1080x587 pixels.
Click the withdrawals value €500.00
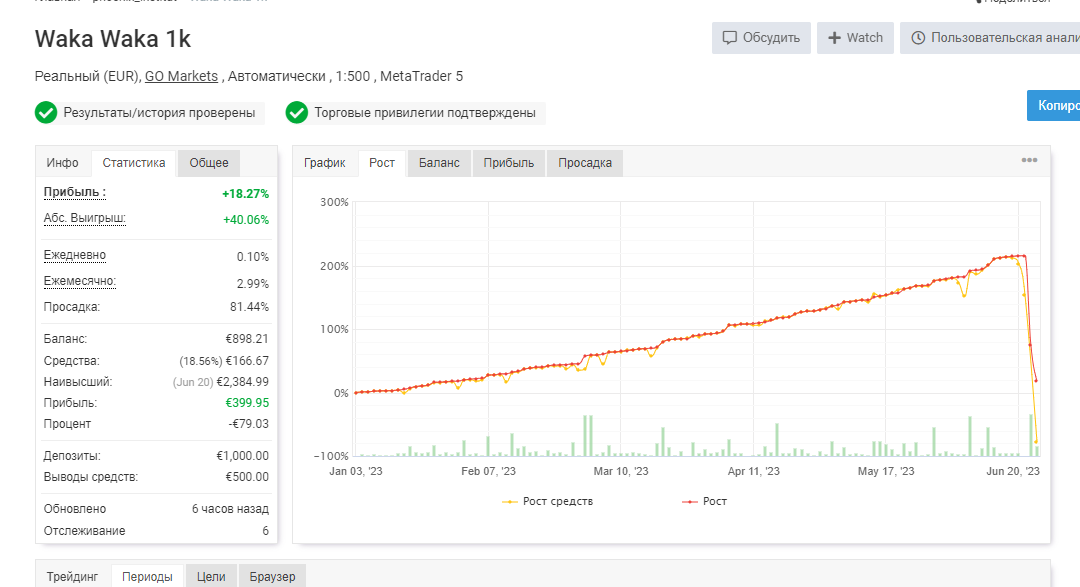[x=247, y=477]
